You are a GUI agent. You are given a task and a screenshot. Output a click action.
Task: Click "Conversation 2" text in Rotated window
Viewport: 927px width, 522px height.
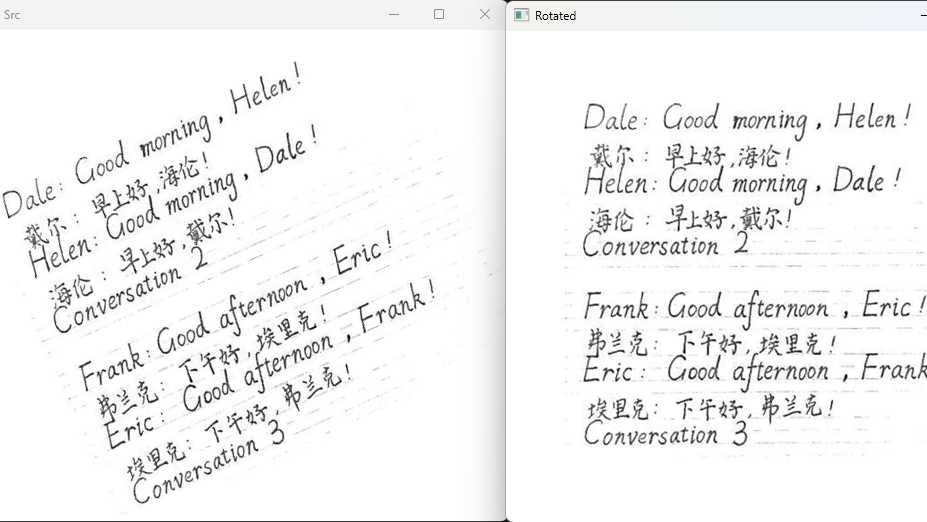tap(666, 245)
